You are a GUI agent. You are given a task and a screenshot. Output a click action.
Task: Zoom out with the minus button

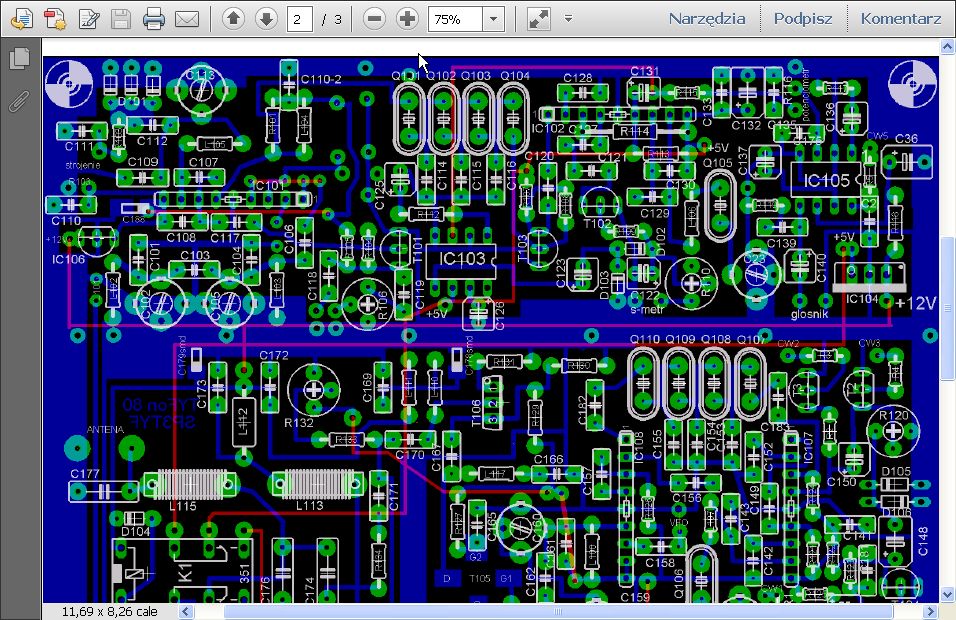tap(373, 19)
